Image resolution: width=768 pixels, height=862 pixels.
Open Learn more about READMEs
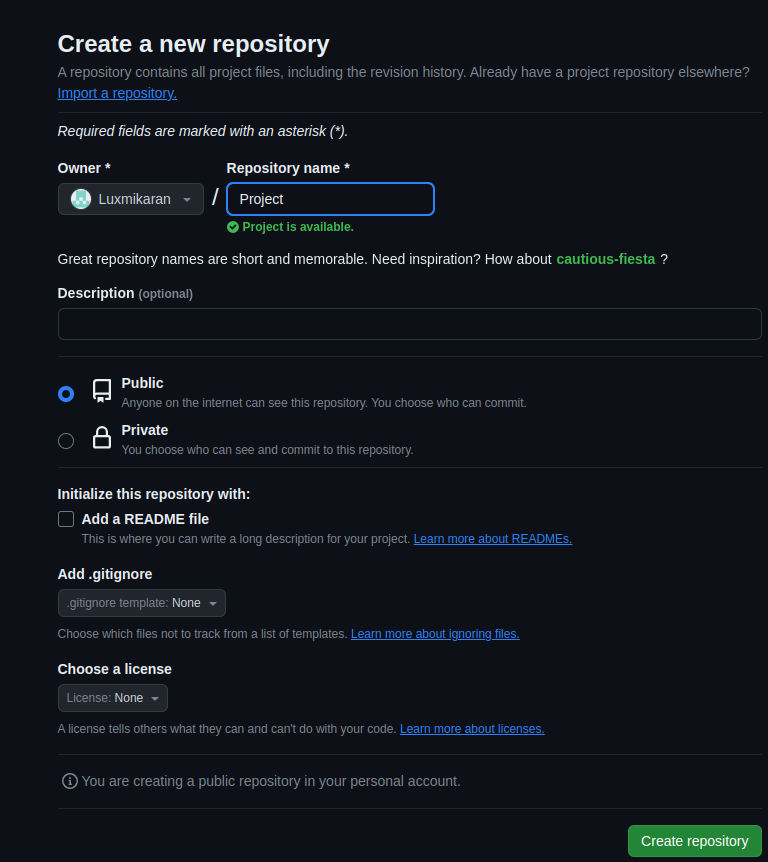492,538
